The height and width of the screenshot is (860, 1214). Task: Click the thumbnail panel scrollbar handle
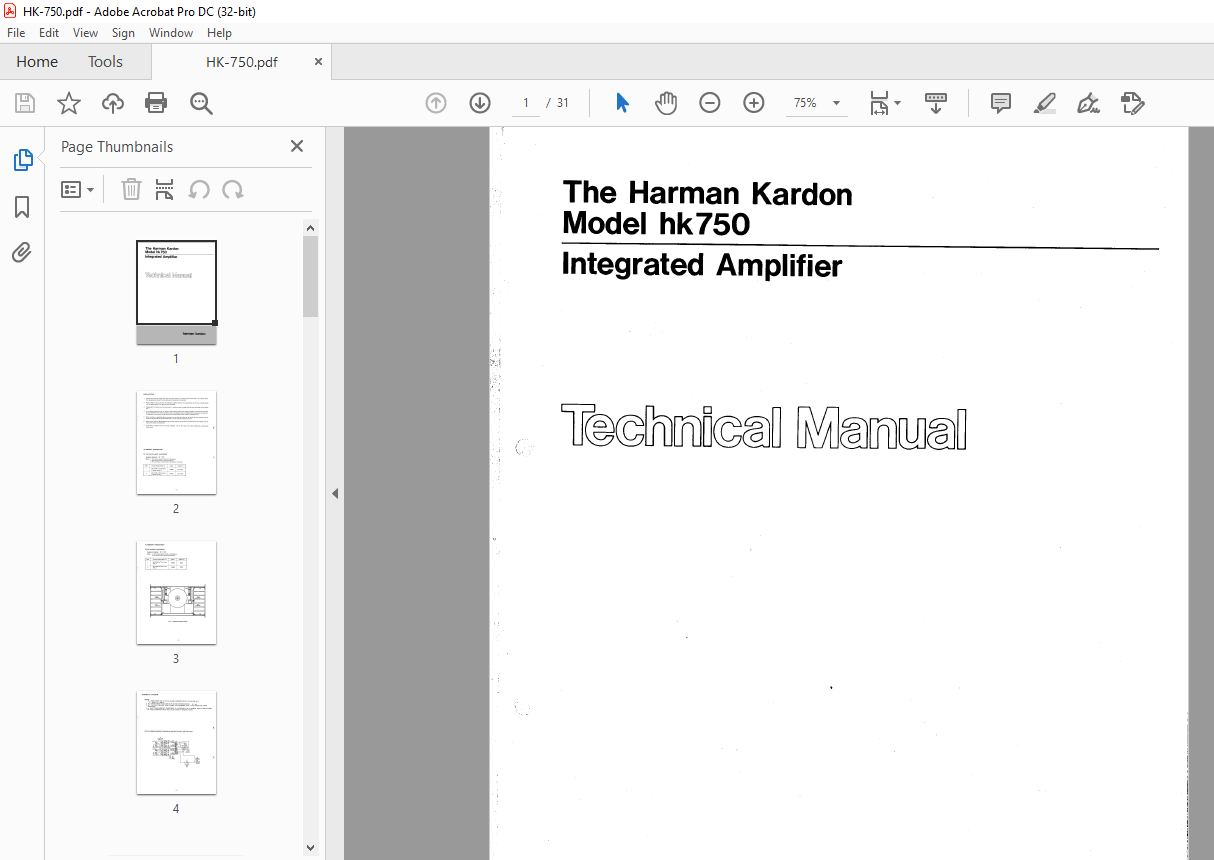(311, 276)
